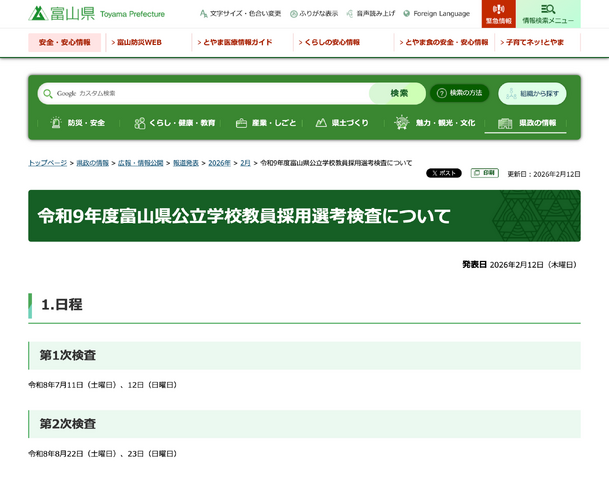
Task: Click the mountain icon for 県土づくり
Action: [321, 123]
